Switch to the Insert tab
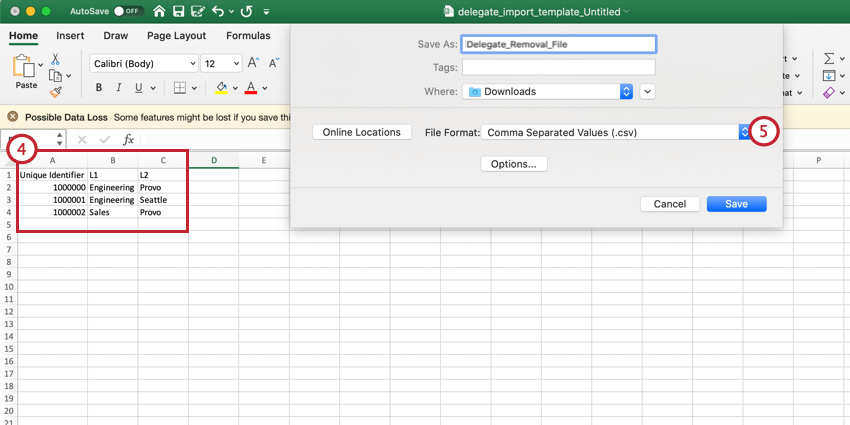The image size is (850, 425). pyautogui.click(x=70, y=36)
